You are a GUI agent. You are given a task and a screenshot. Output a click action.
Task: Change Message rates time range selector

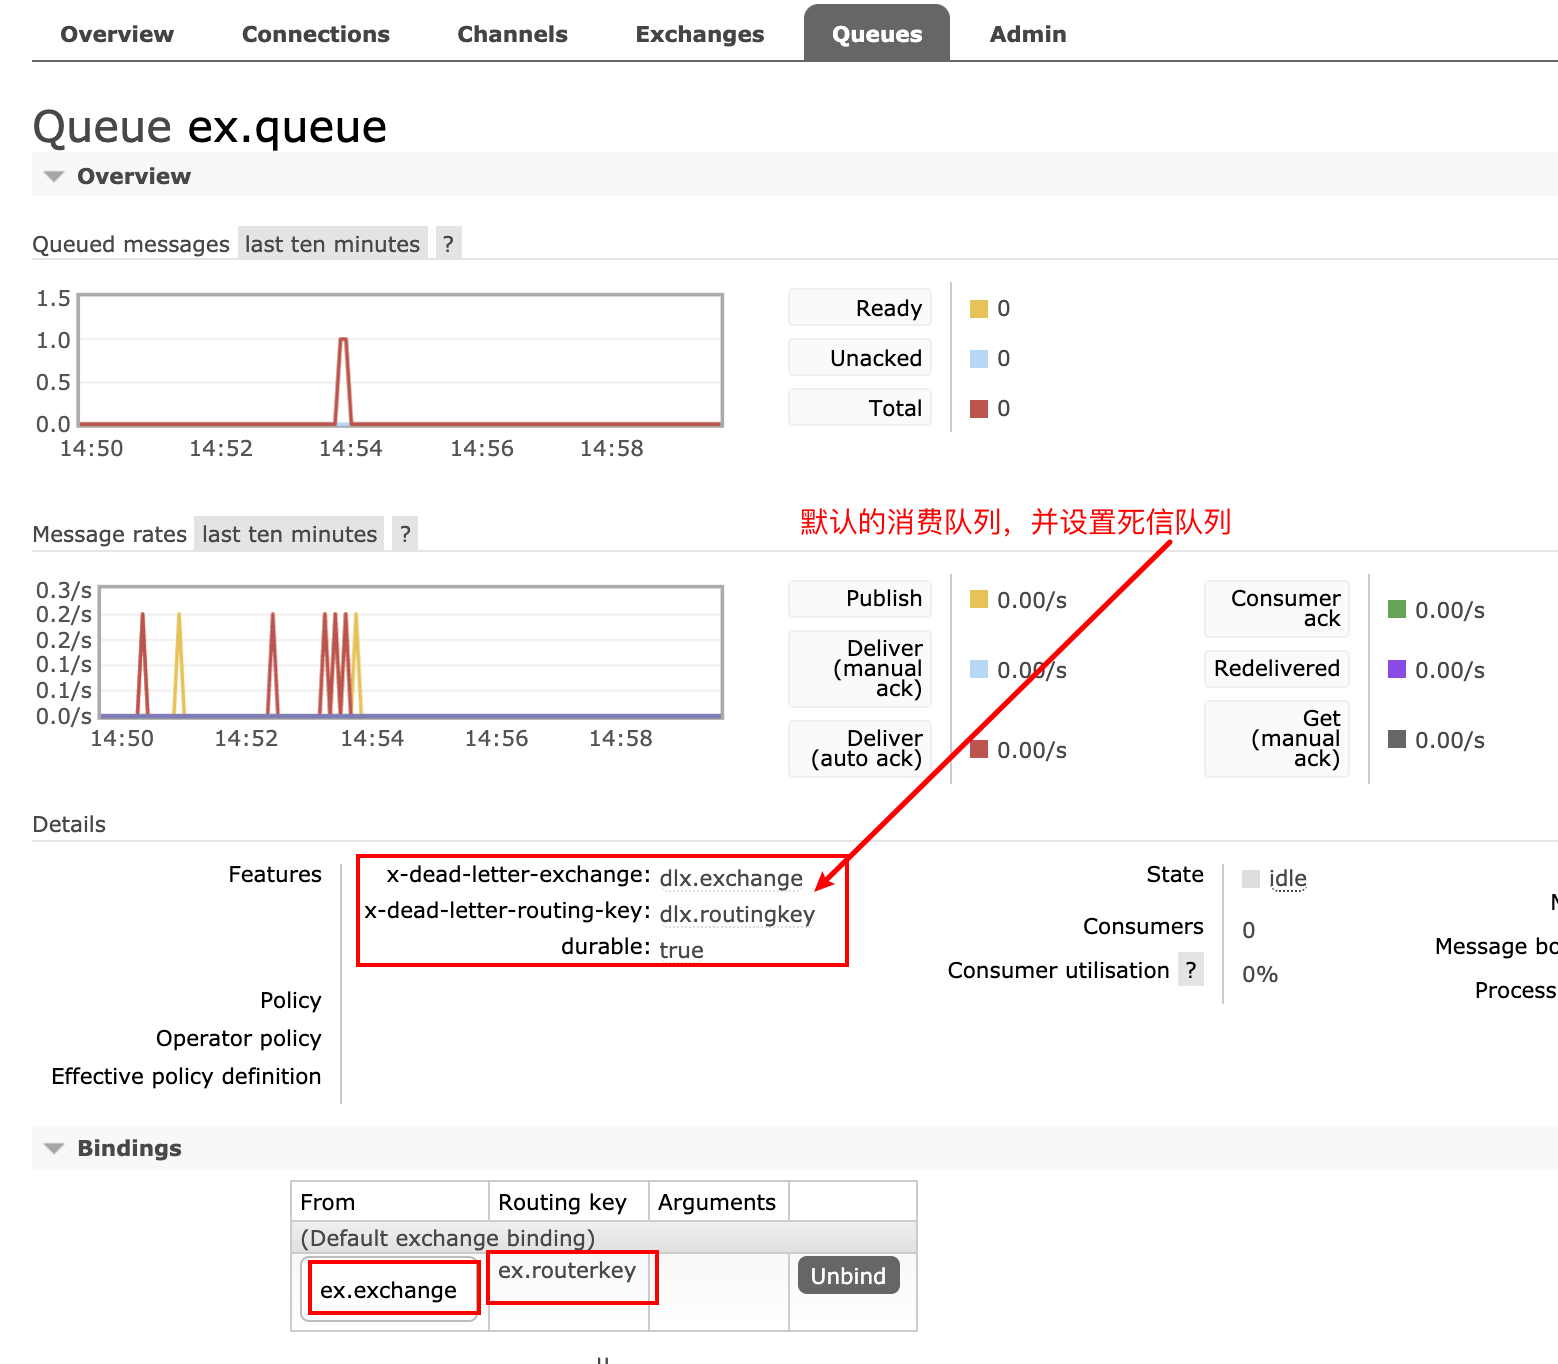click(x=289, y=534)
